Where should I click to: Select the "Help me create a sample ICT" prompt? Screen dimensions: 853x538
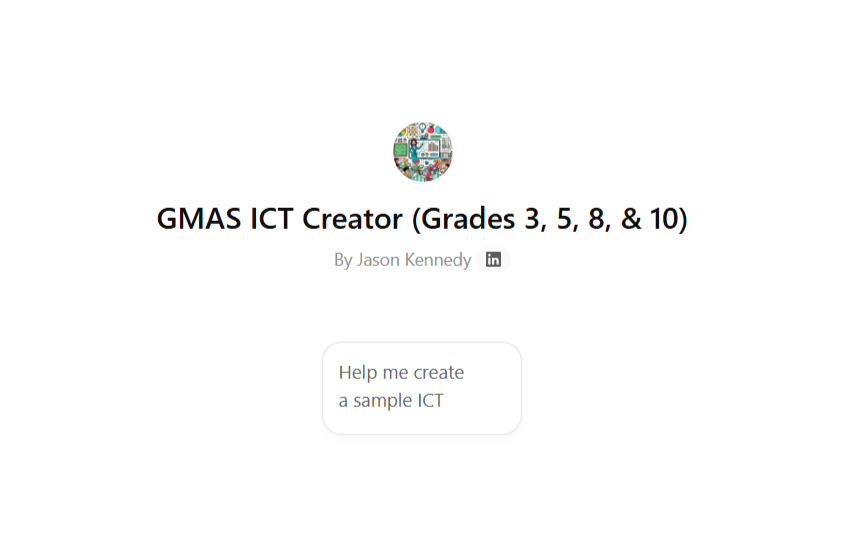[421, 387]
